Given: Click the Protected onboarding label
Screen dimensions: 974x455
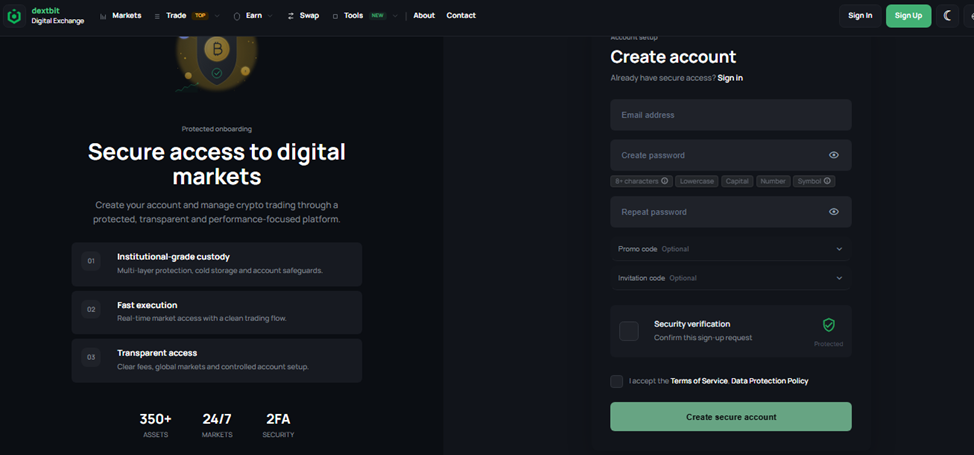Looking at the screenshot, I should (217, 129).
